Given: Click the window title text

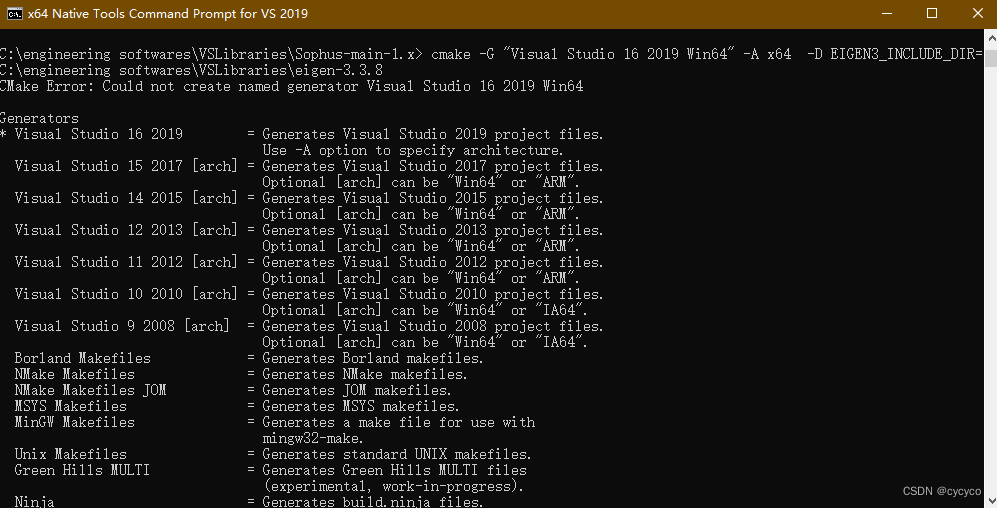Looking at the screenshot, I should (168, 13).
